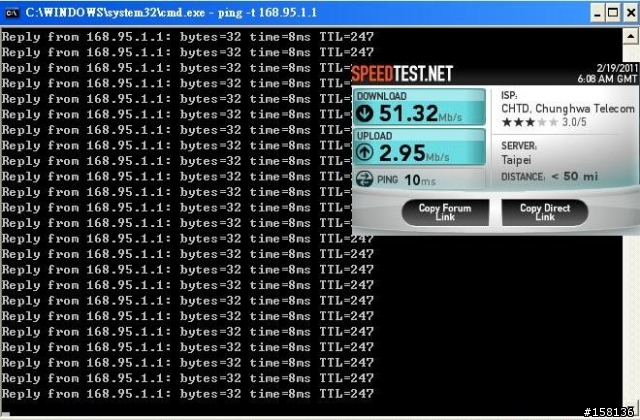Viewport: 640px width, 420px height.
Task: Close the cmd.exe window
Action: (x=631, y=13)
